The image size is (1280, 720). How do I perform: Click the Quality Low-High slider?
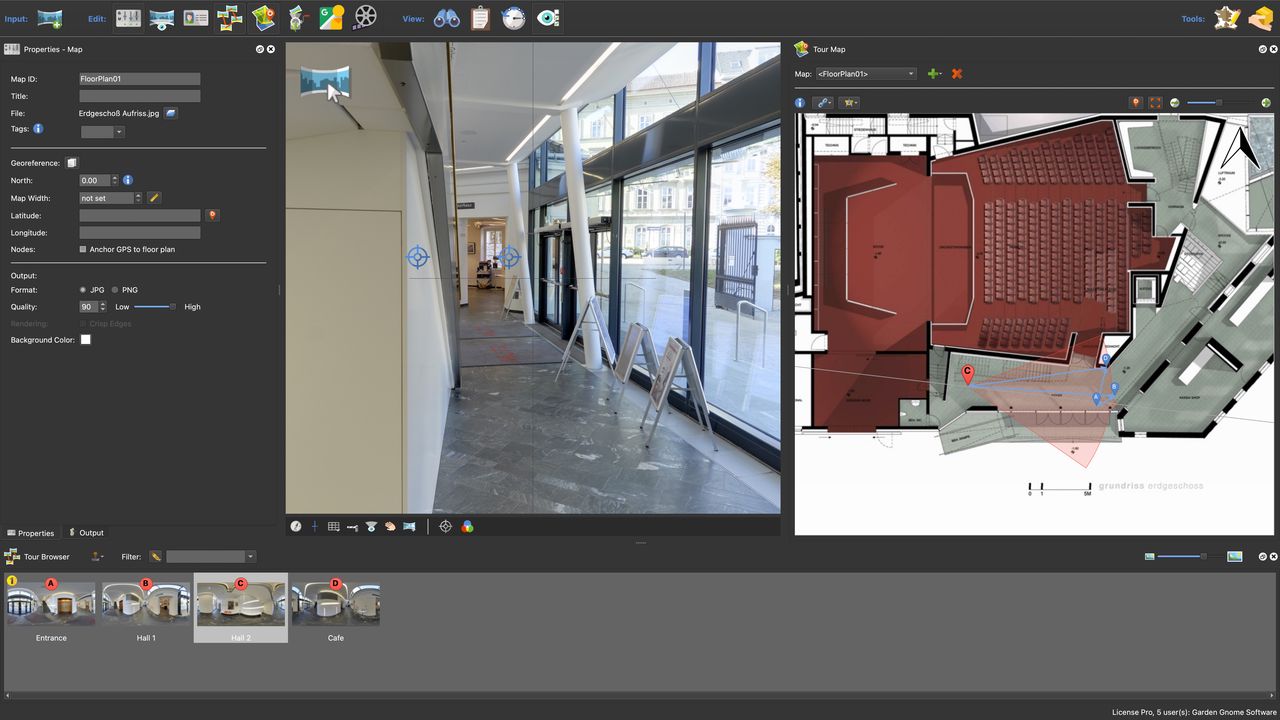(x=155, y=307)
